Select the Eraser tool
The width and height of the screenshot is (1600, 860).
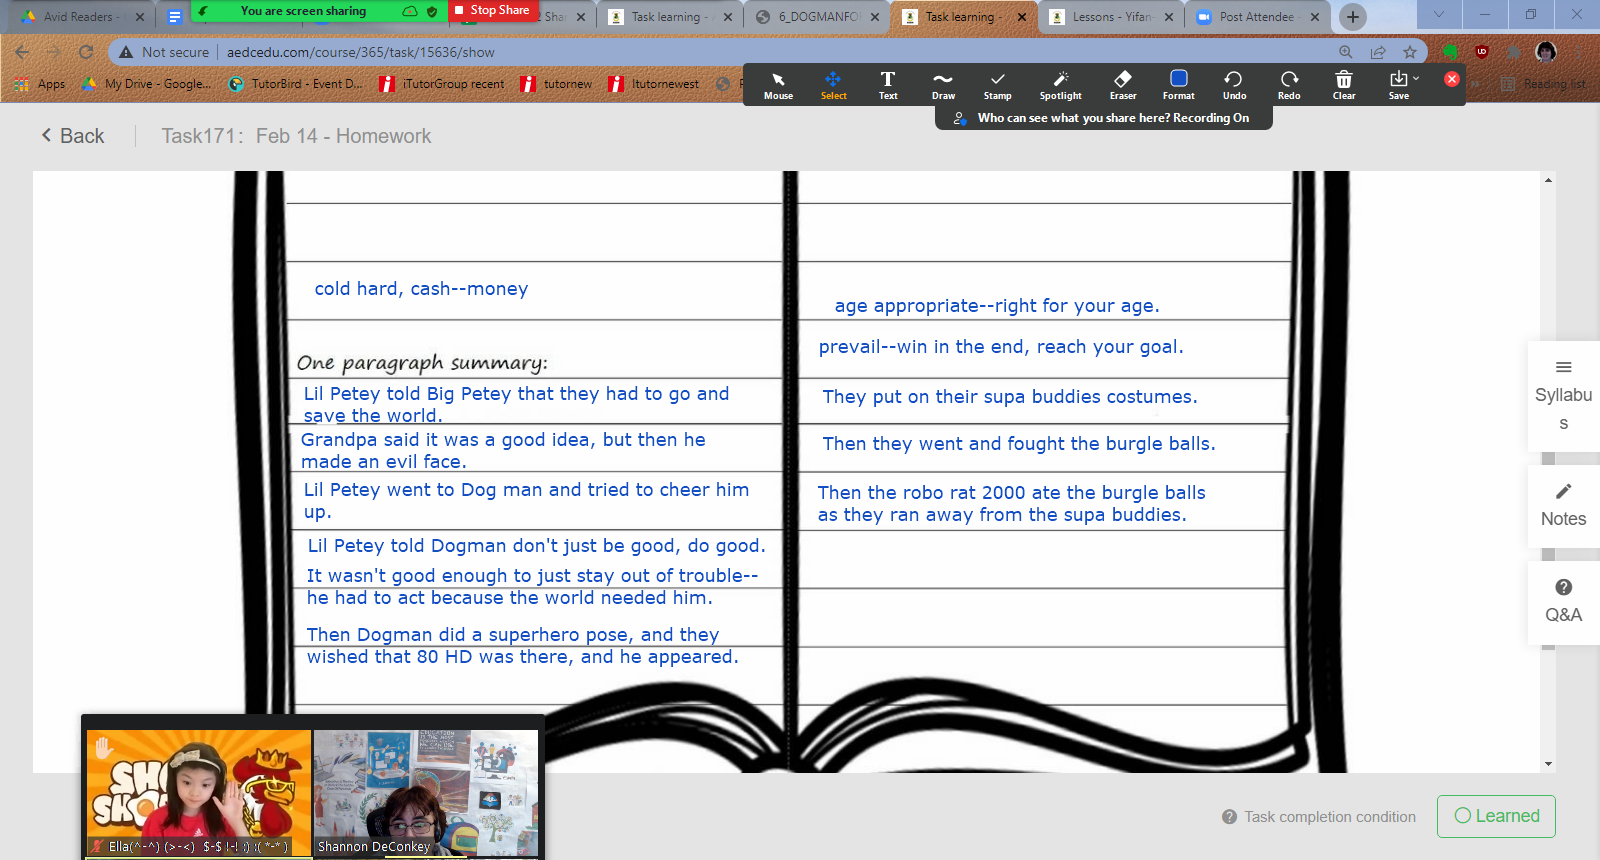pos(1122,86)
